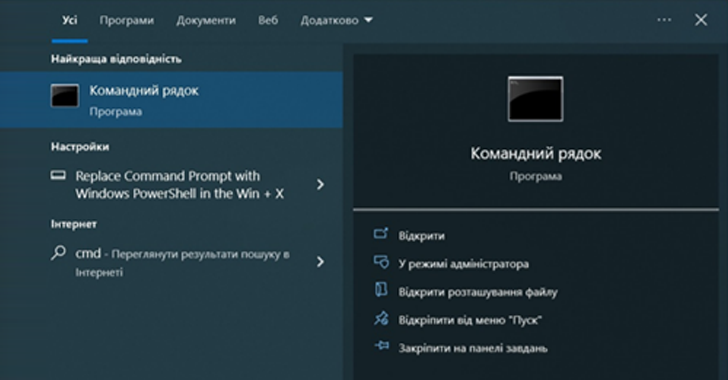Click the keyboard icon beside Replace Command Prompt

point(58,175)
